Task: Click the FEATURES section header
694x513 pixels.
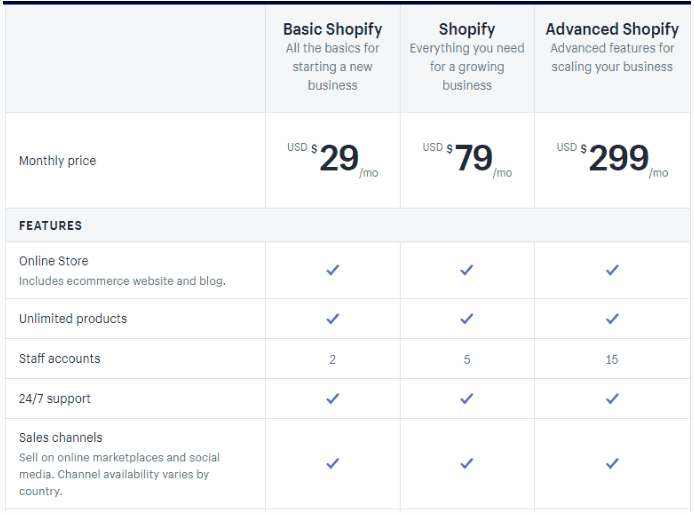Action: pyautogui.click(x=51, y=226)
